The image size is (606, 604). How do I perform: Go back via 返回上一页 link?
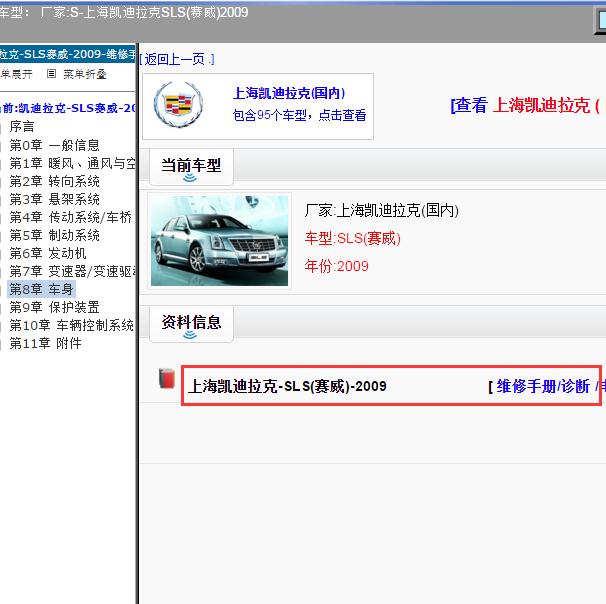[x=177, y=60]
